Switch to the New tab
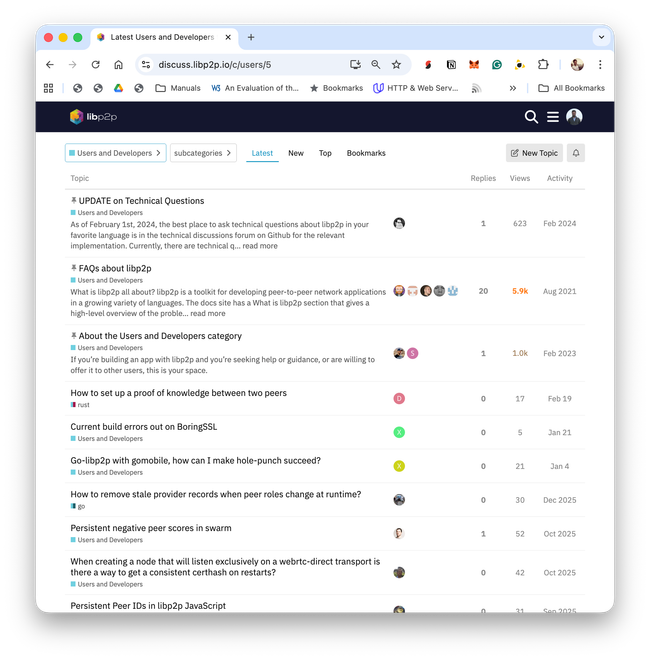The width and height of the screenshot is (650, 660). click(x=296, y=153)
